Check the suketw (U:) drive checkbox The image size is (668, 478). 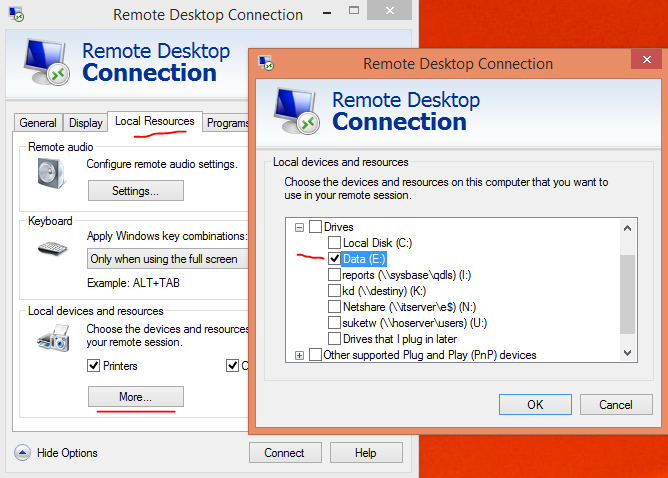[334, 323]
